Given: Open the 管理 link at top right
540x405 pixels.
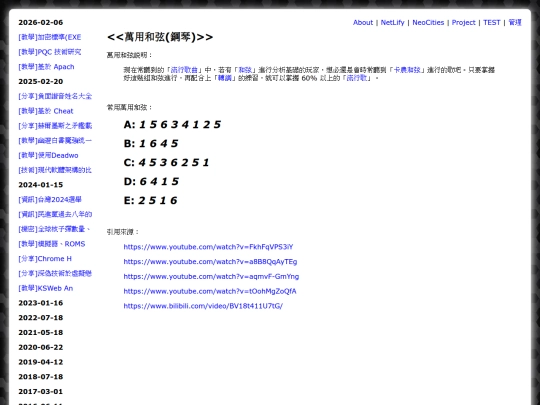Looking at the screenshot, I should coord(515,22).
